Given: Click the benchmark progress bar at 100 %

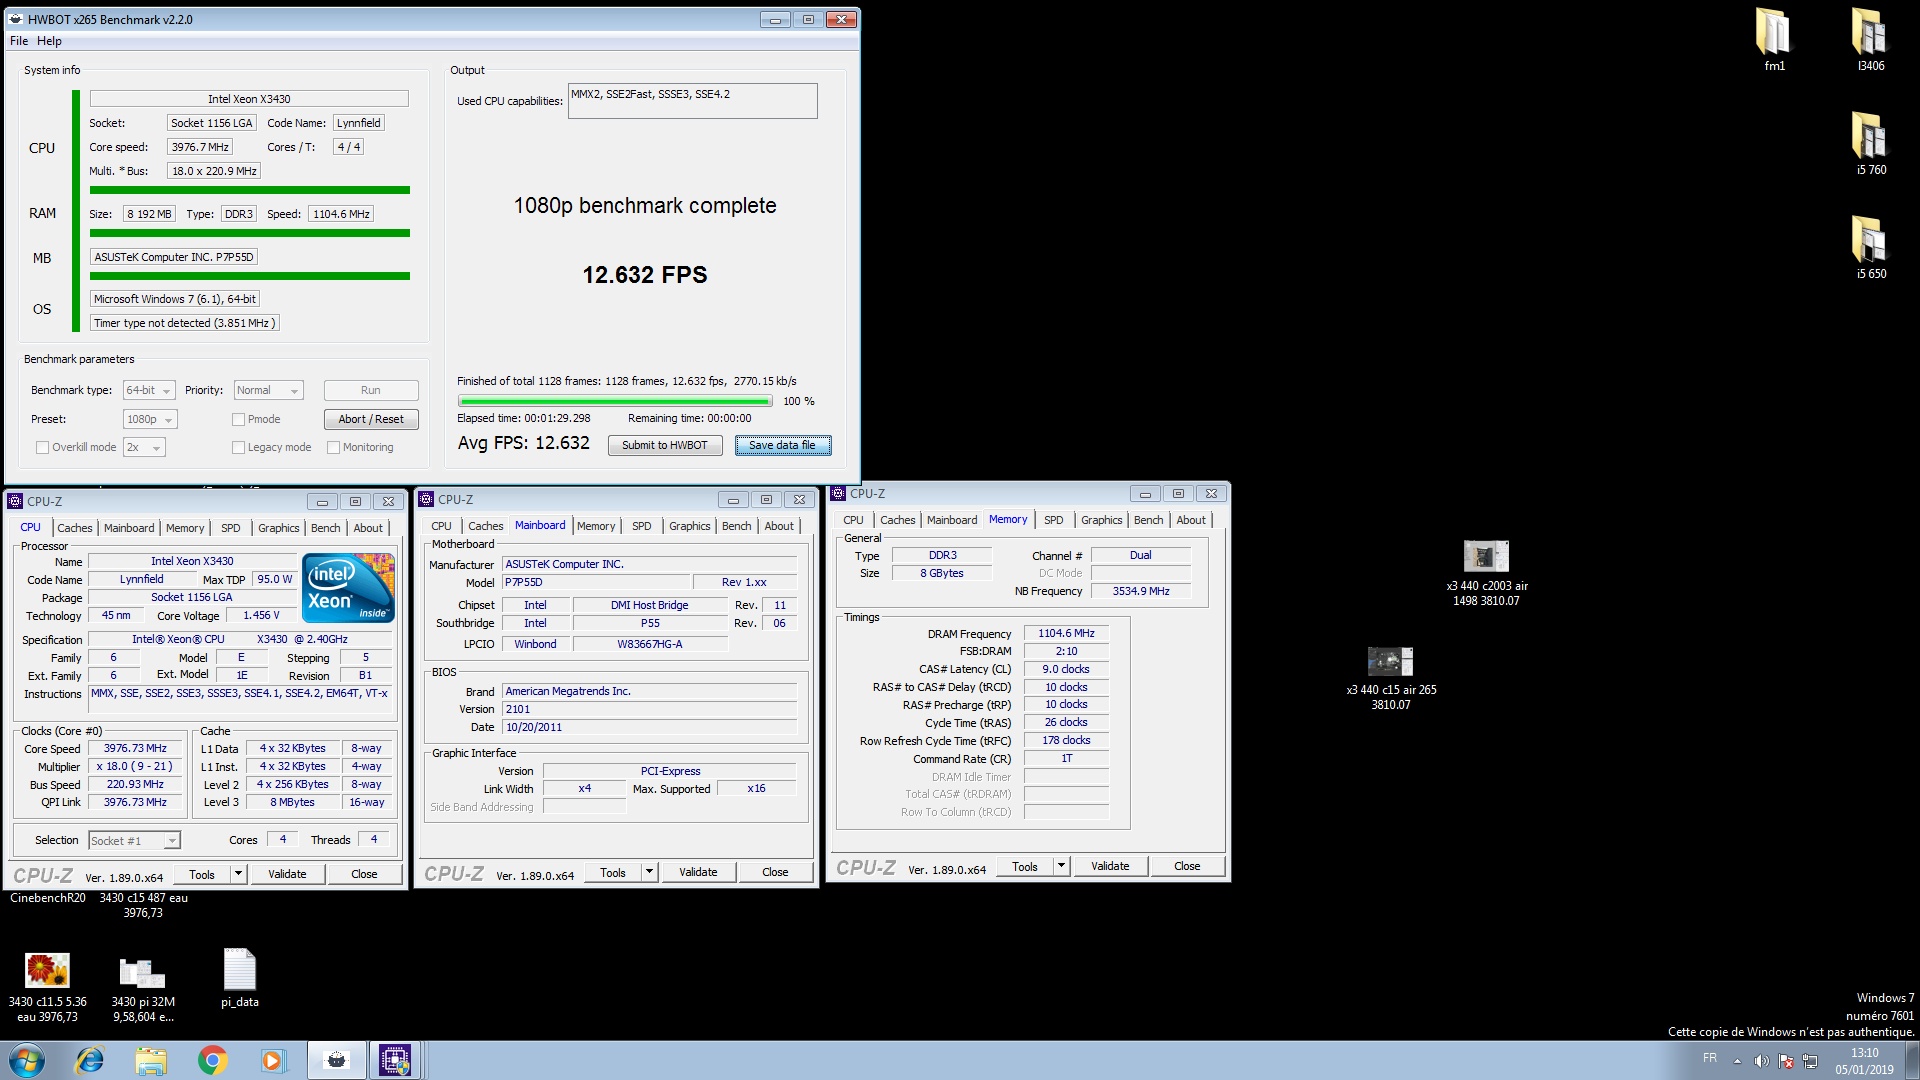Looking at the screenshot, I should point(614,402).
